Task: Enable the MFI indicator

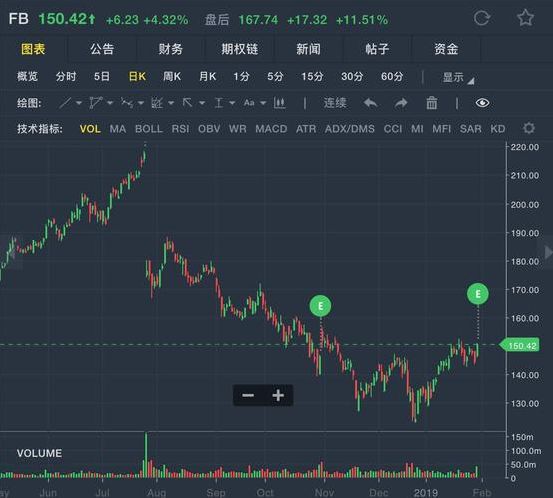Action: coord(442,129)
